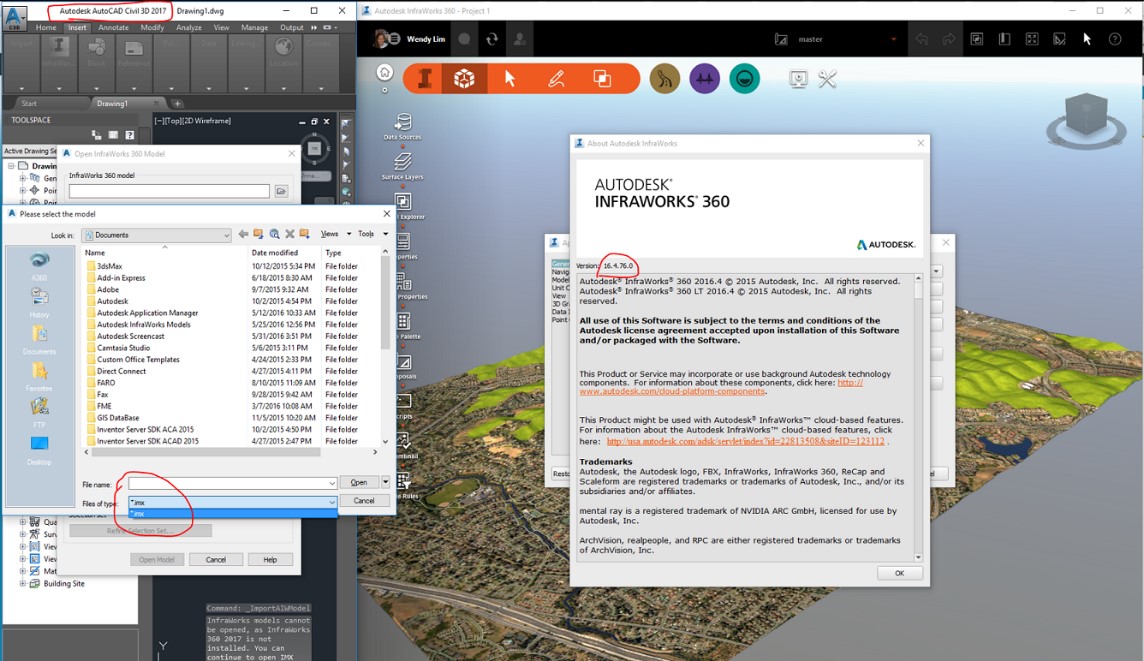Open A360 location in file dialog sidebar

tap(39, 266)
